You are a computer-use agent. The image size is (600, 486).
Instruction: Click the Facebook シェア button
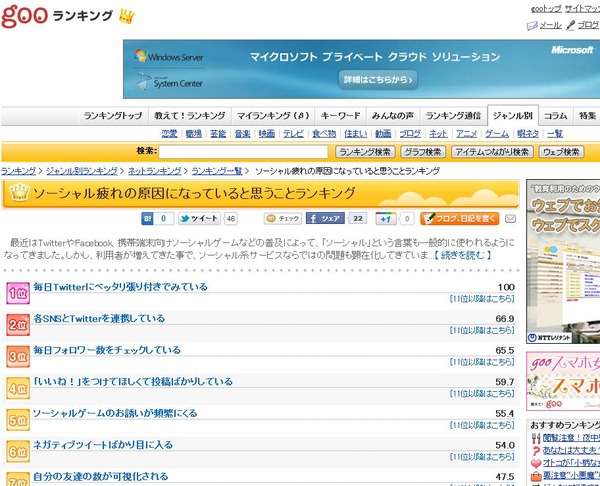tap(325, 219)
